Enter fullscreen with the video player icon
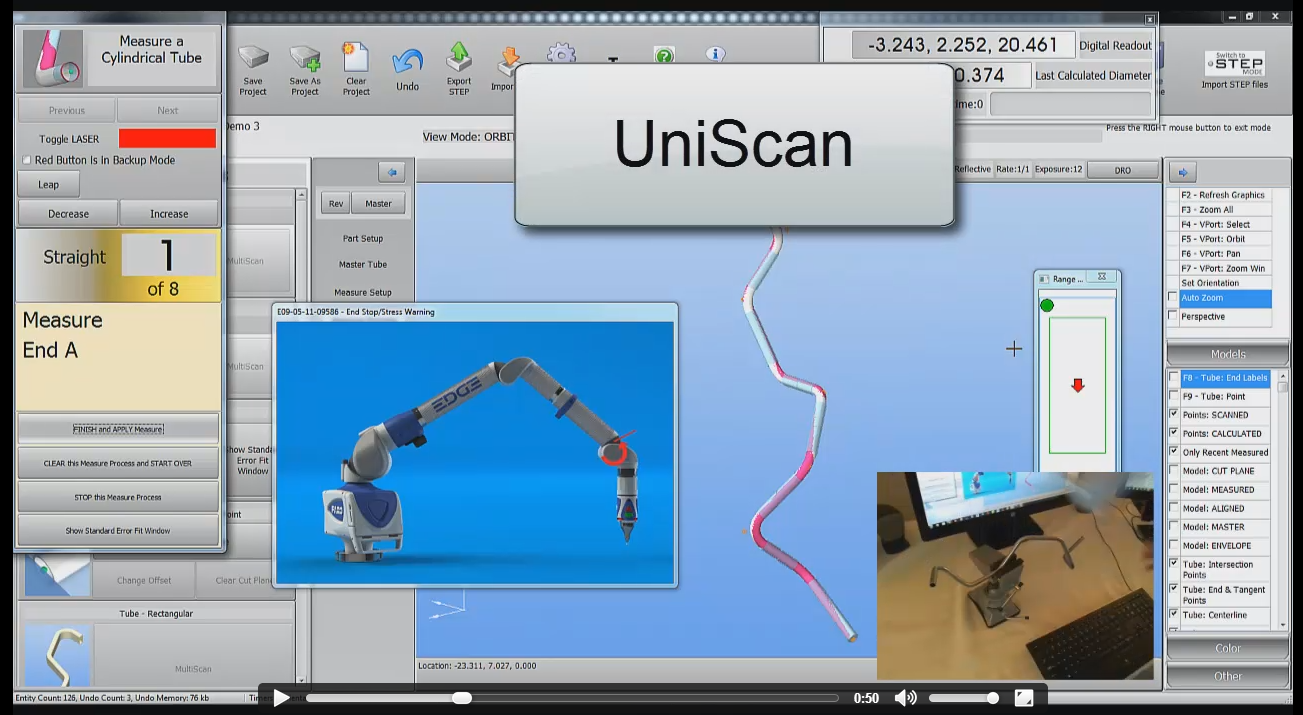This screenshot has height=715, width=1303. point(1024,698)
